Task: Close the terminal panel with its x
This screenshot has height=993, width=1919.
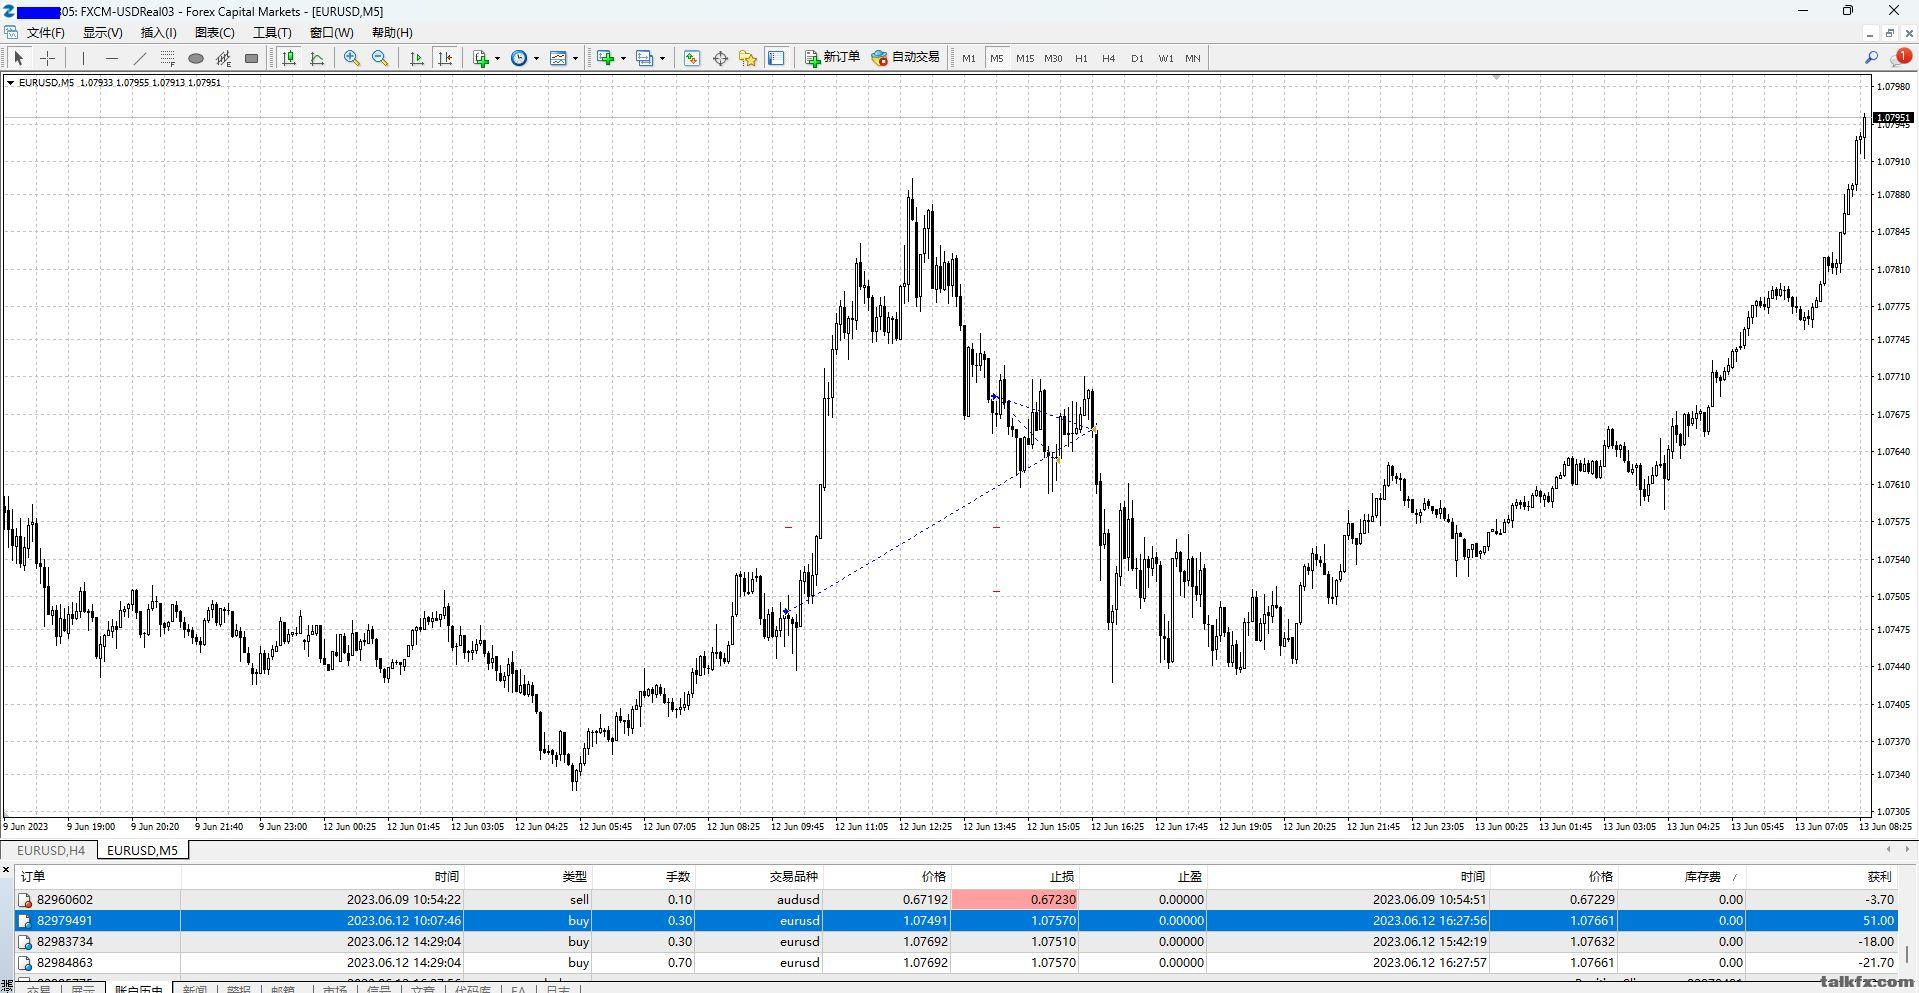Action: tap(6, 870)
